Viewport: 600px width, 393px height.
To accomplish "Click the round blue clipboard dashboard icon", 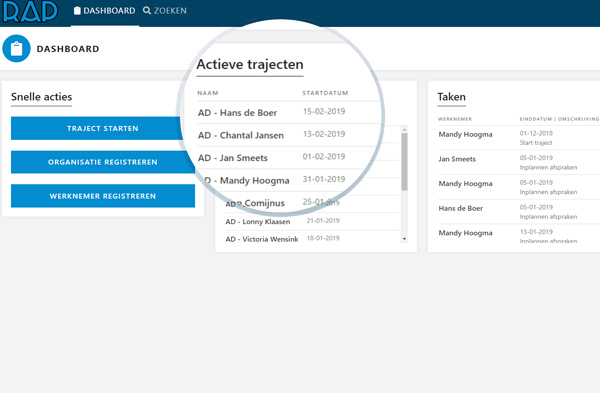I will (16, 48).
